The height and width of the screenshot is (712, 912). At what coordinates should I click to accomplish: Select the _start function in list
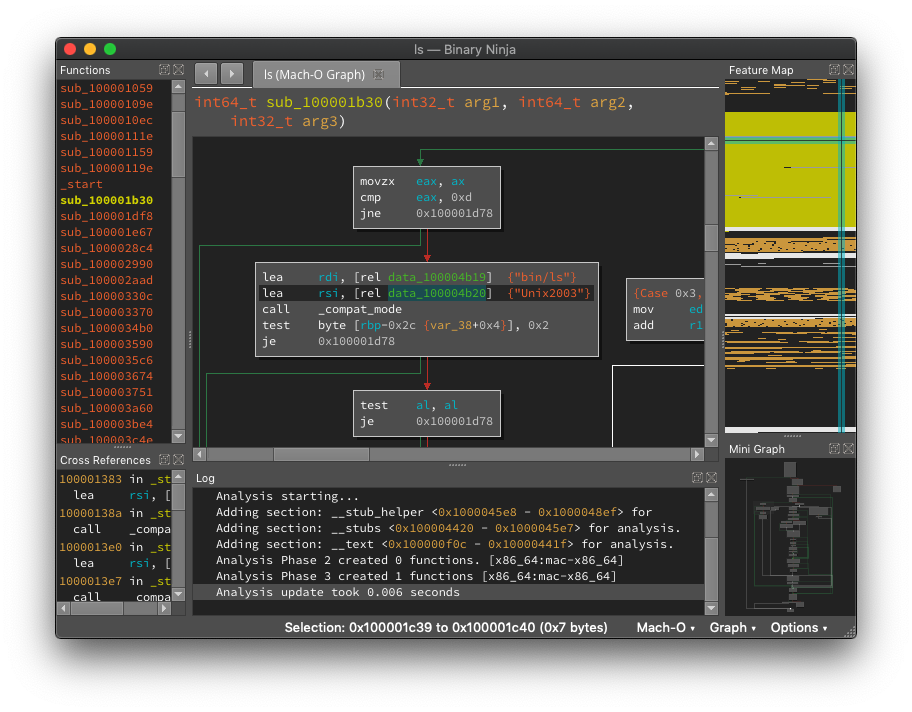81,184
